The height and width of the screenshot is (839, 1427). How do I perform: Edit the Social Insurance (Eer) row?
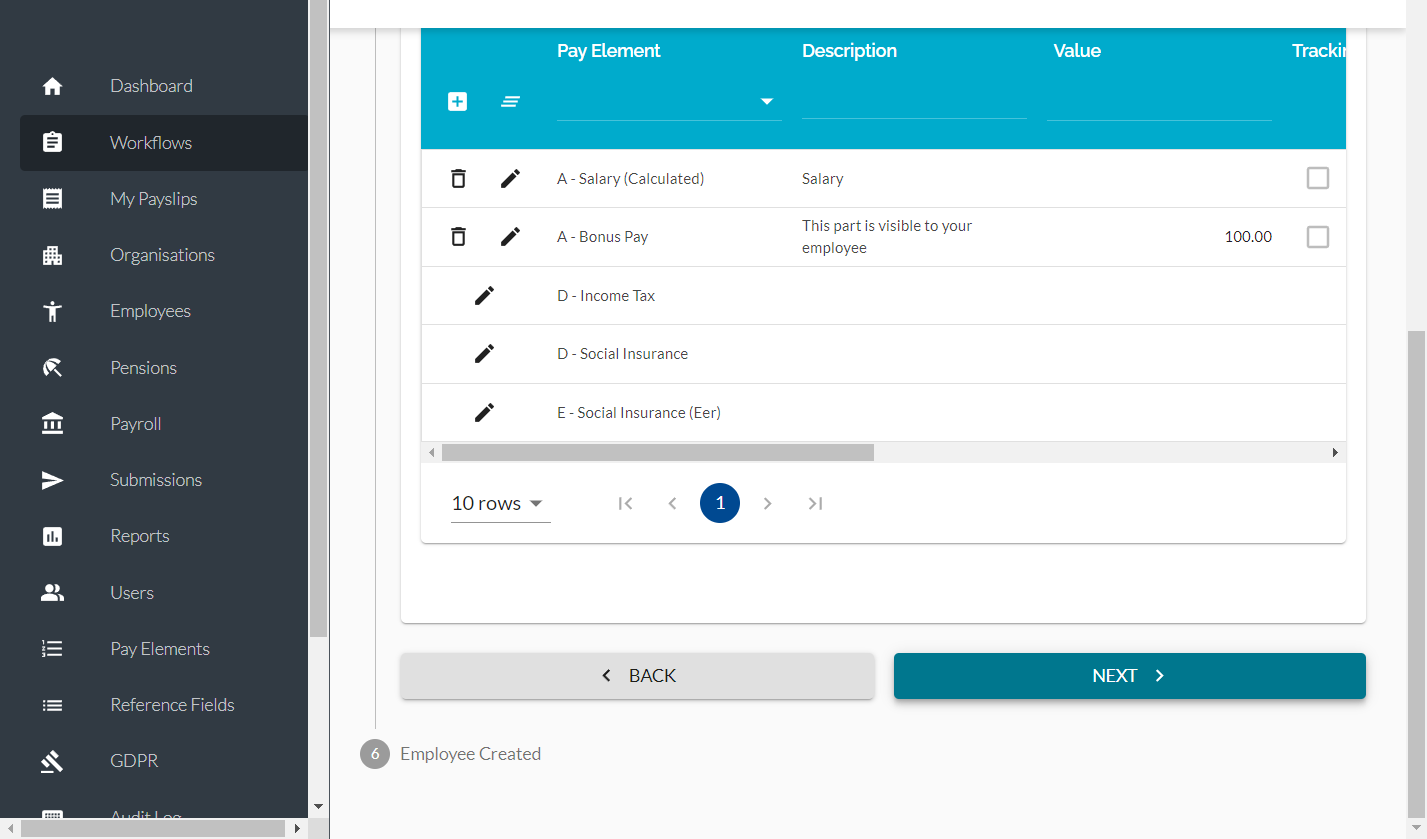coord(484,412)
